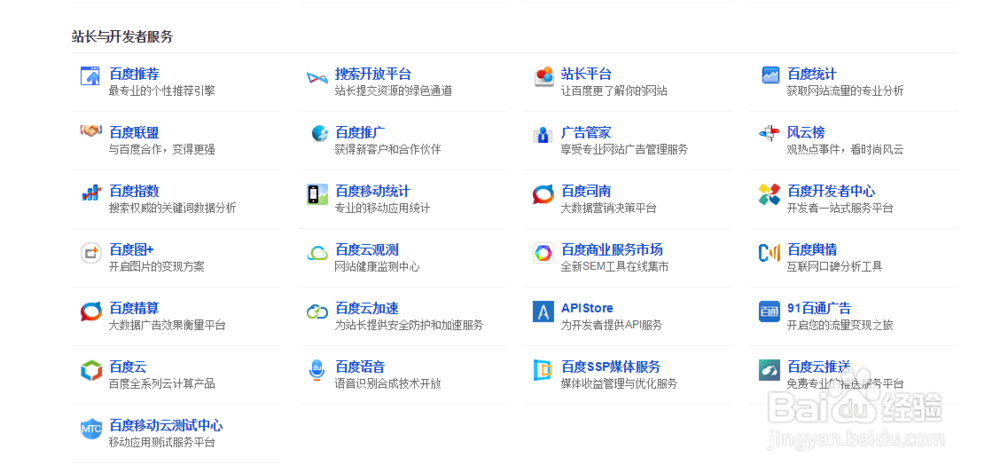1000x473 pixels.
Task: Open the 百度舆情 link
Action: (812, 250)
